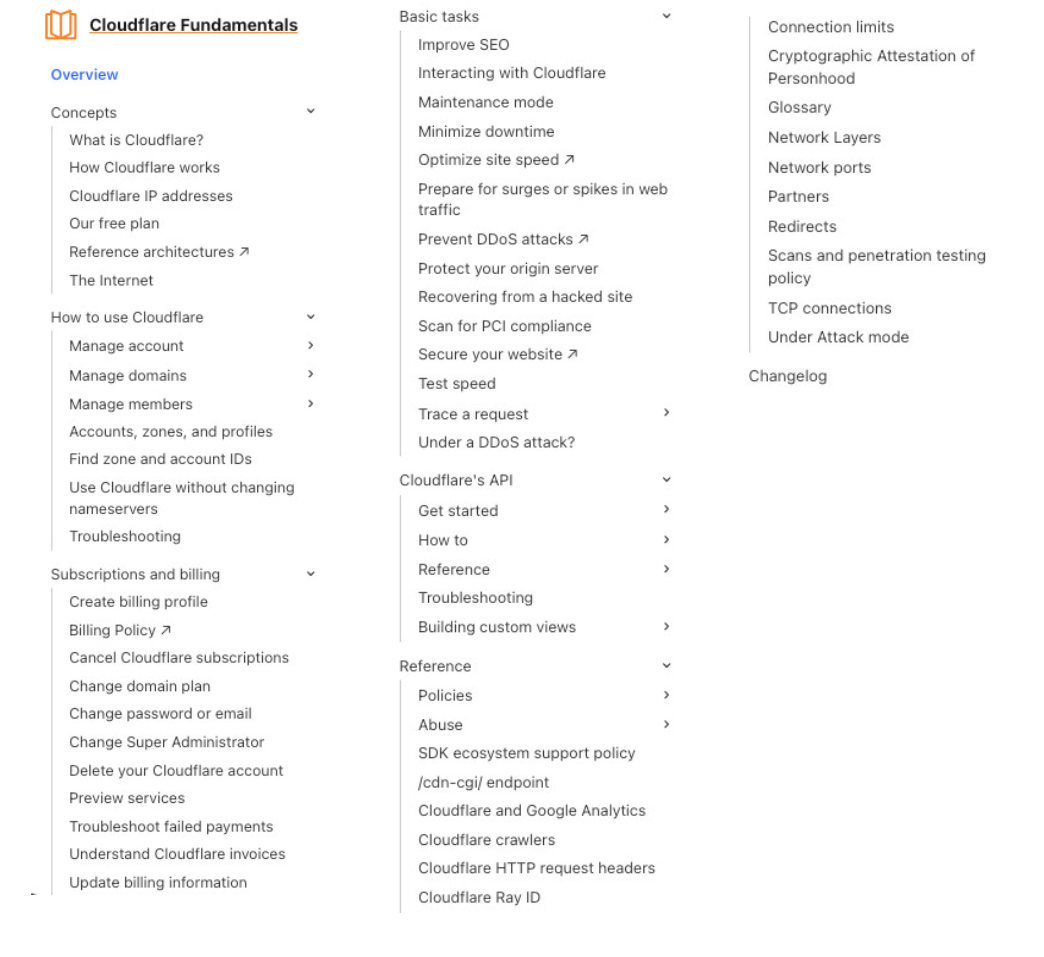
Task: Open the Changelog menu item
Action: (788, 377)
